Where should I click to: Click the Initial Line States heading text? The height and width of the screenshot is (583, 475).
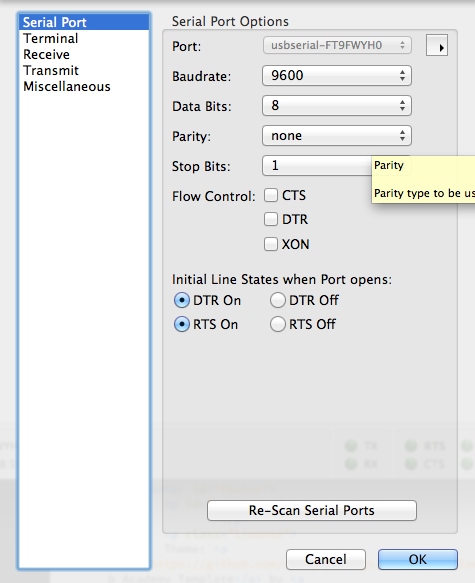click(282, 279)
